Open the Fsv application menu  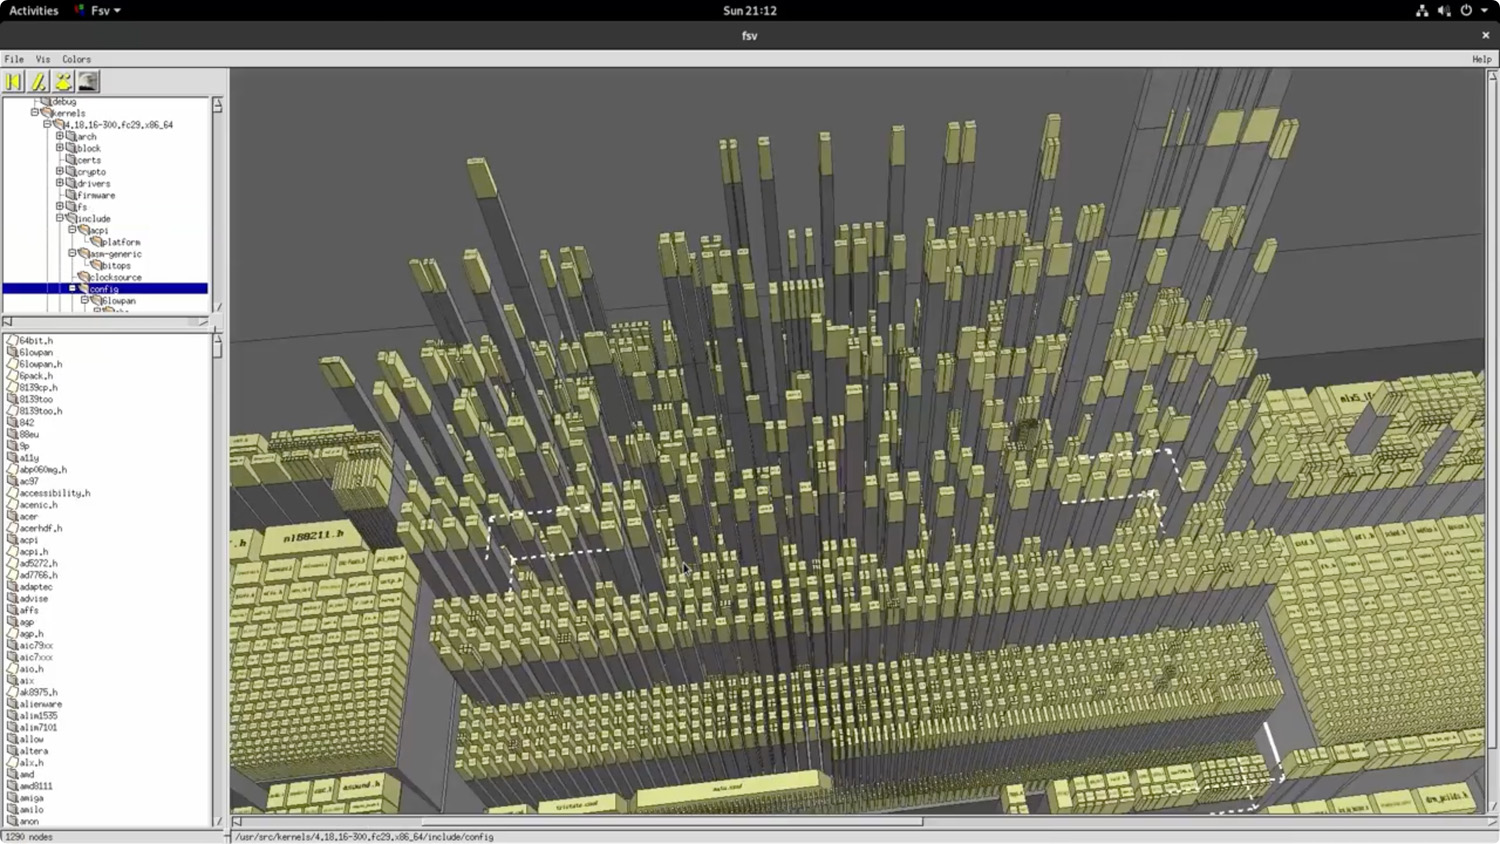pyautogui.click(x=98, y=10)
